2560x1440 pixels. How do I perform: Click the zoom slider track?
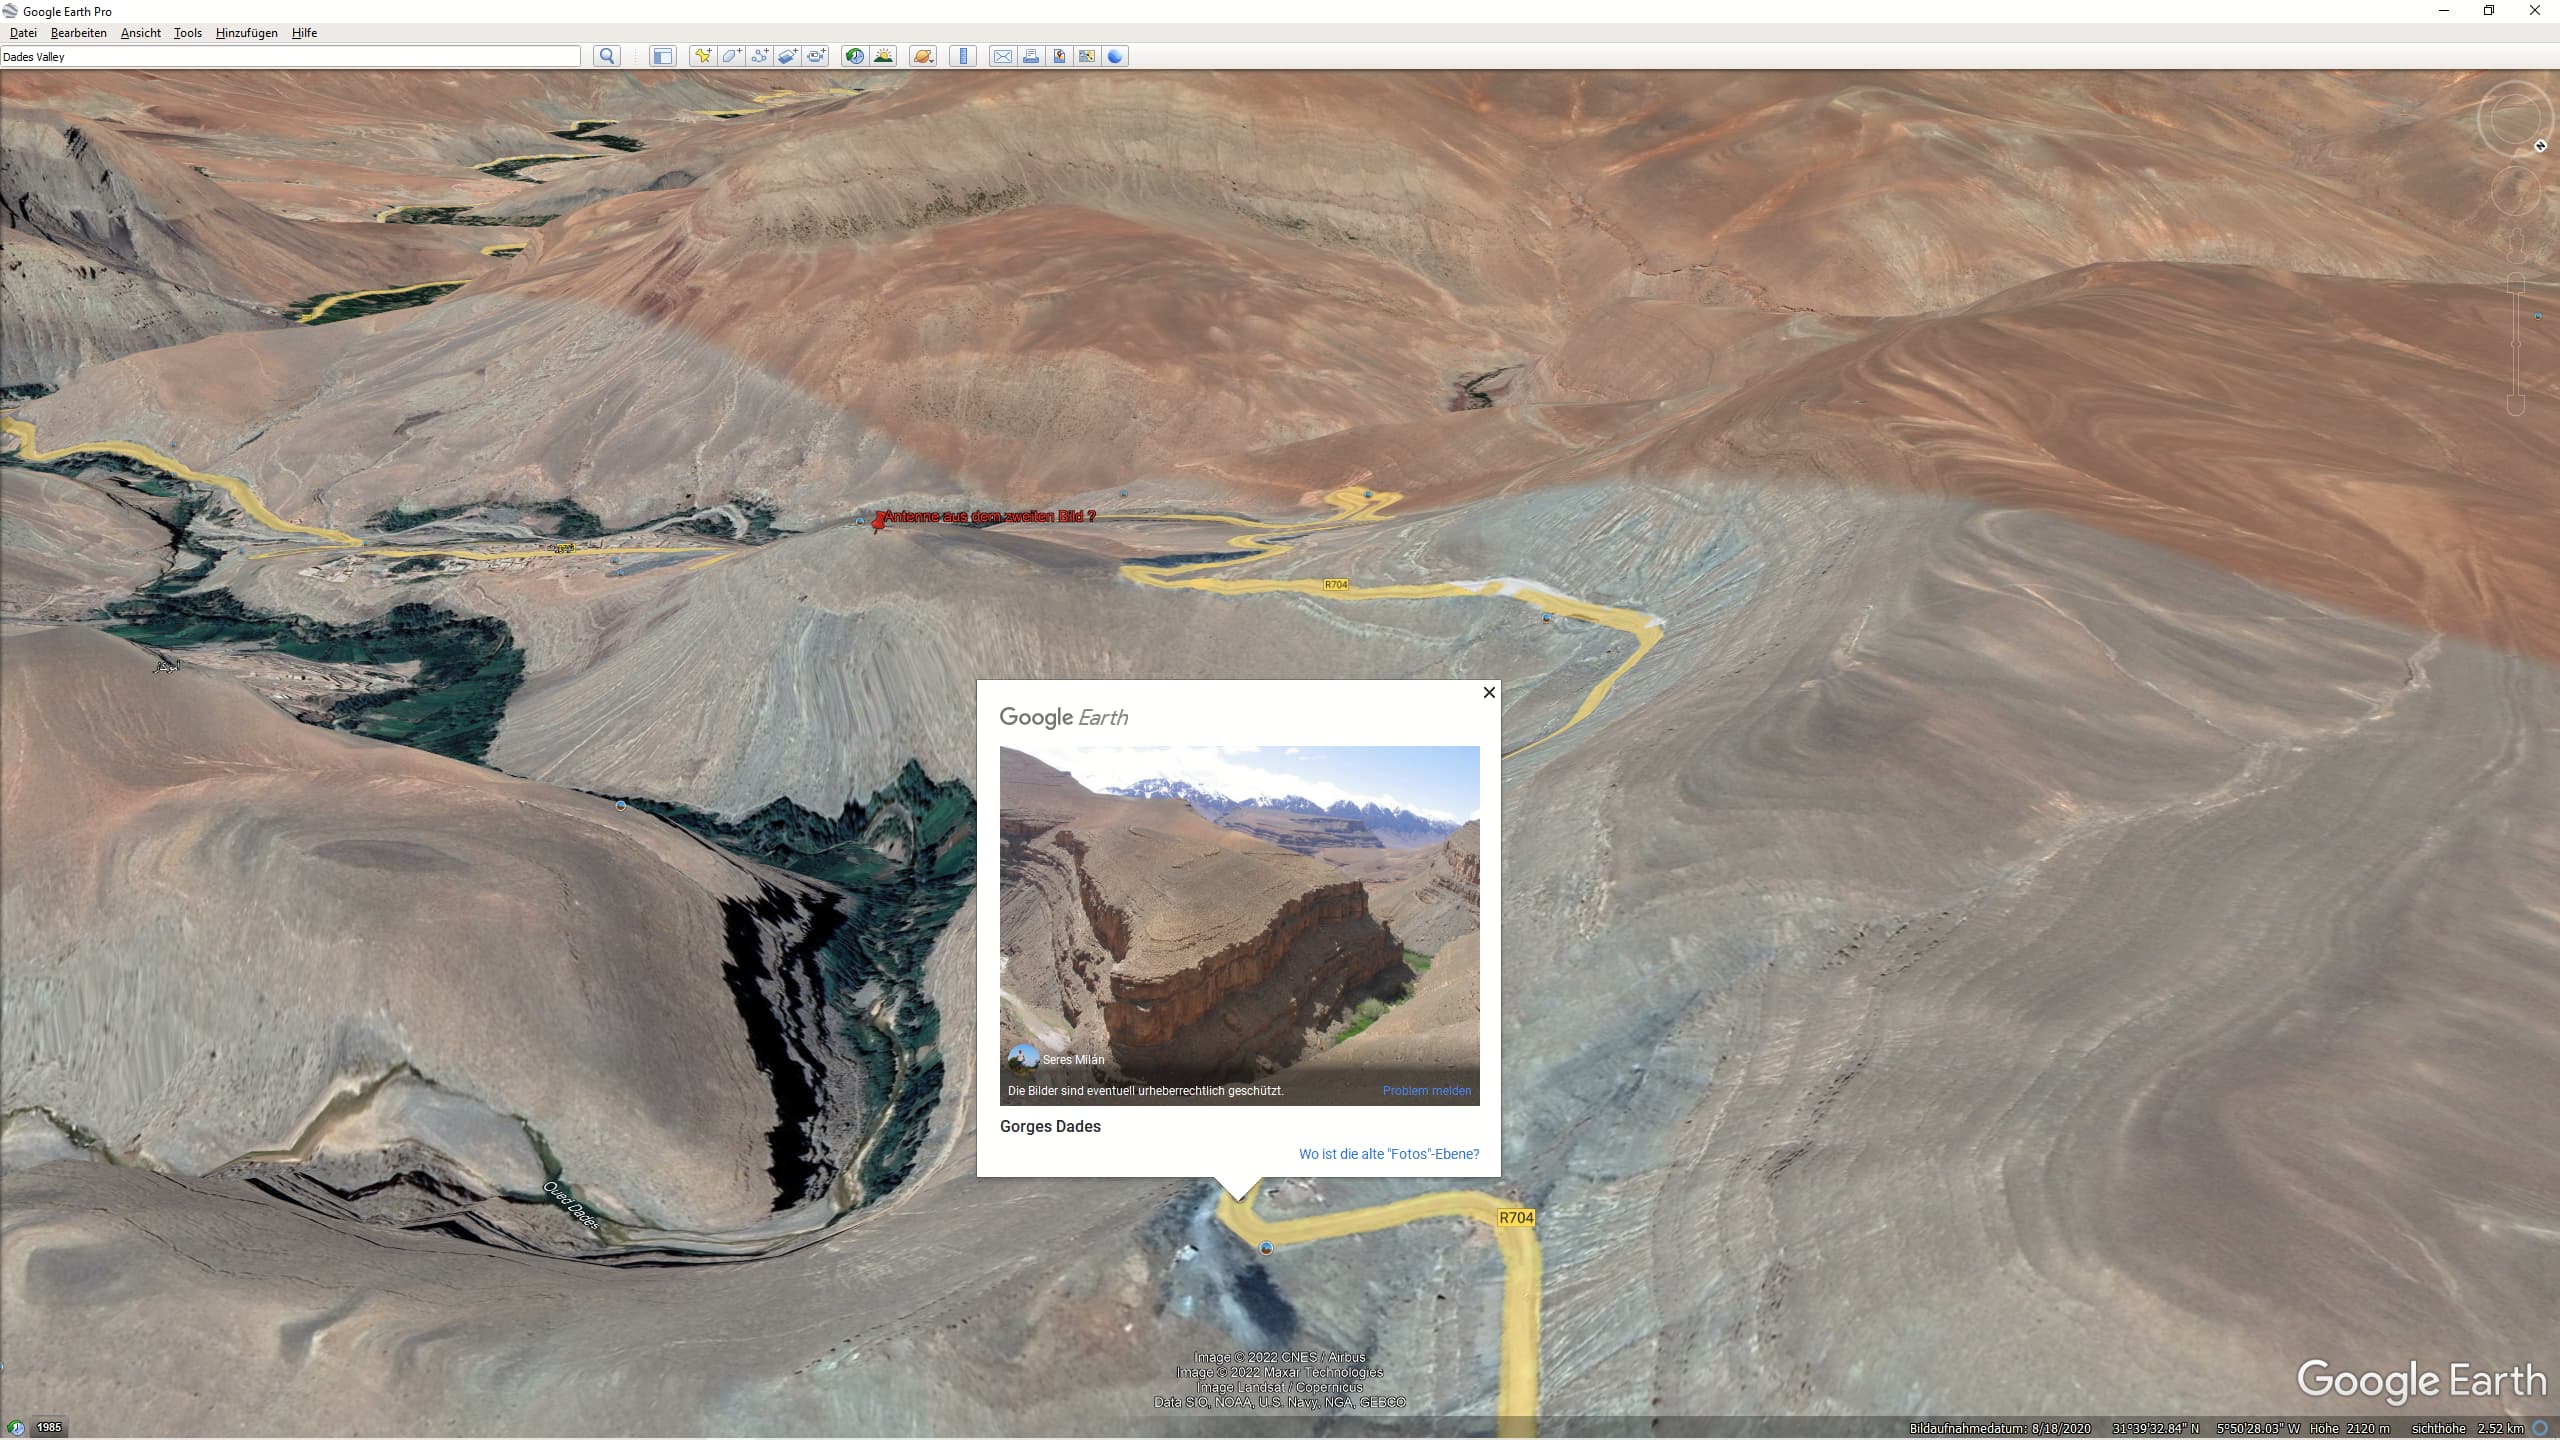point(2516,345)
